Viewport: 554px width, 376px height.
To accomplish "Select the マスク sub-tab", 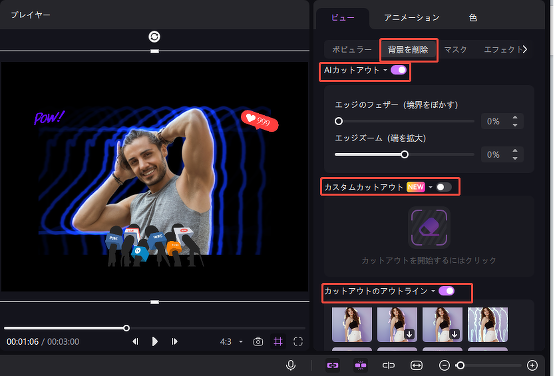I will coord(455,49).
